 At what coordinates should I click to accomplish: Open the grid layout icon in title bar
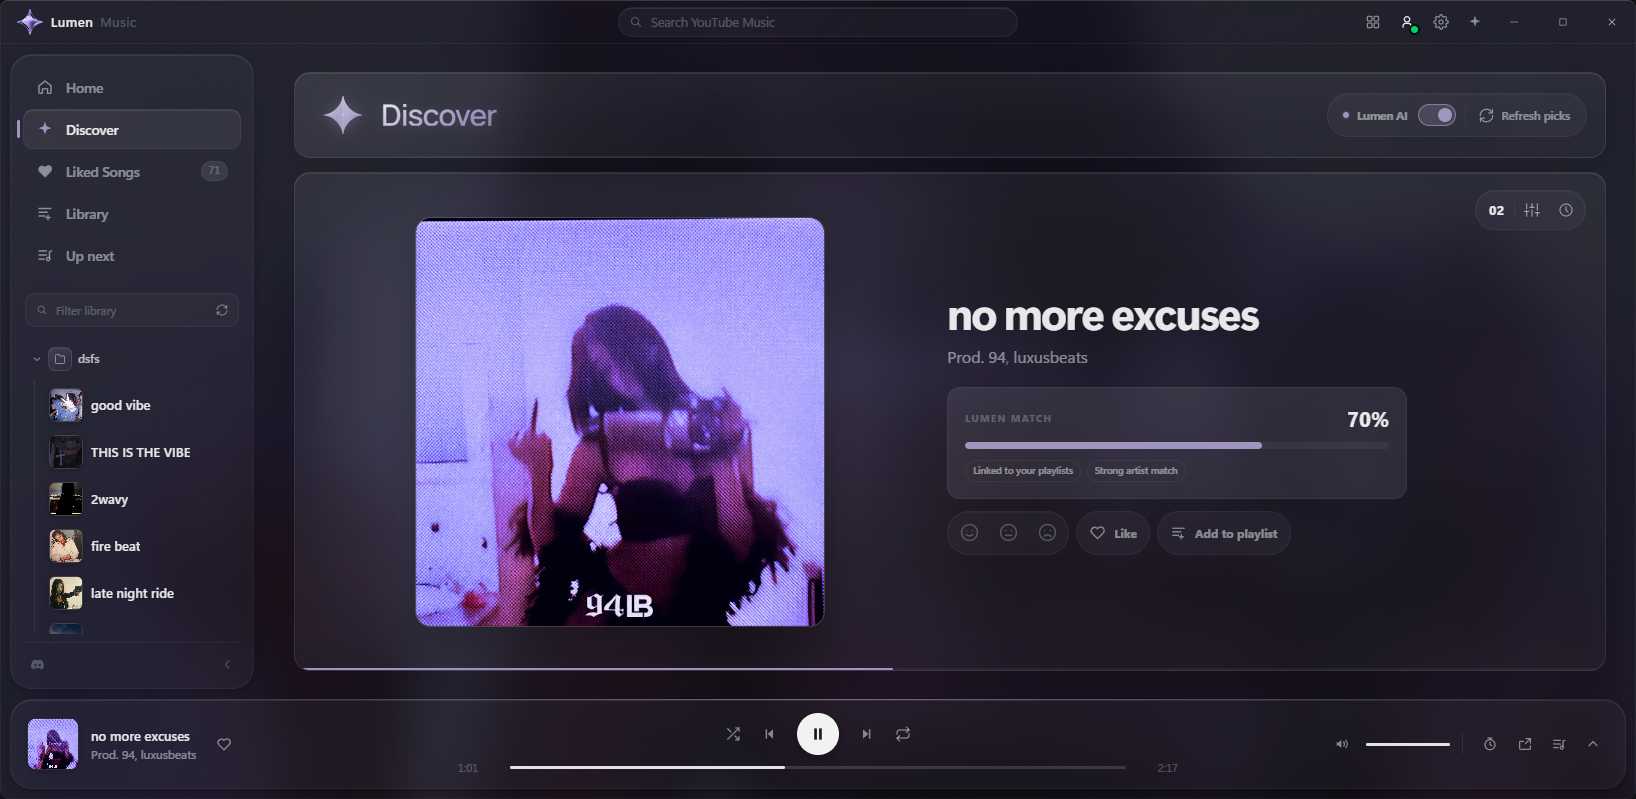(1373, 22)
